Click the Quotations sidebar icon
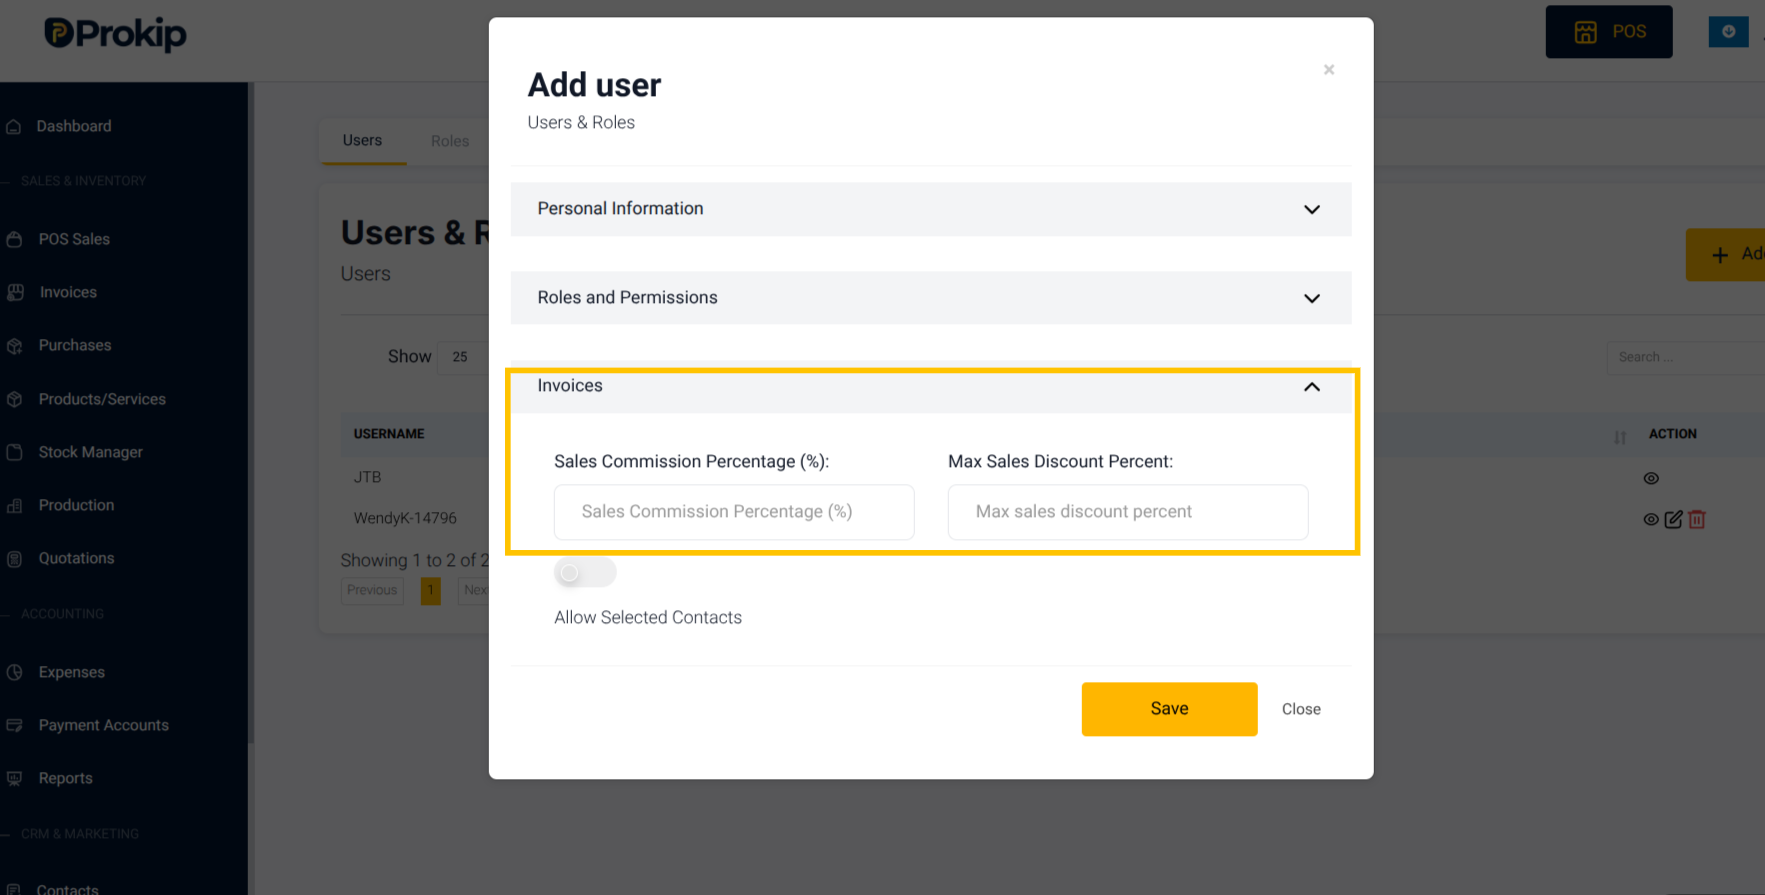Image resolution: width=1765 pixels, height=895 pixels. coord(14,559)
